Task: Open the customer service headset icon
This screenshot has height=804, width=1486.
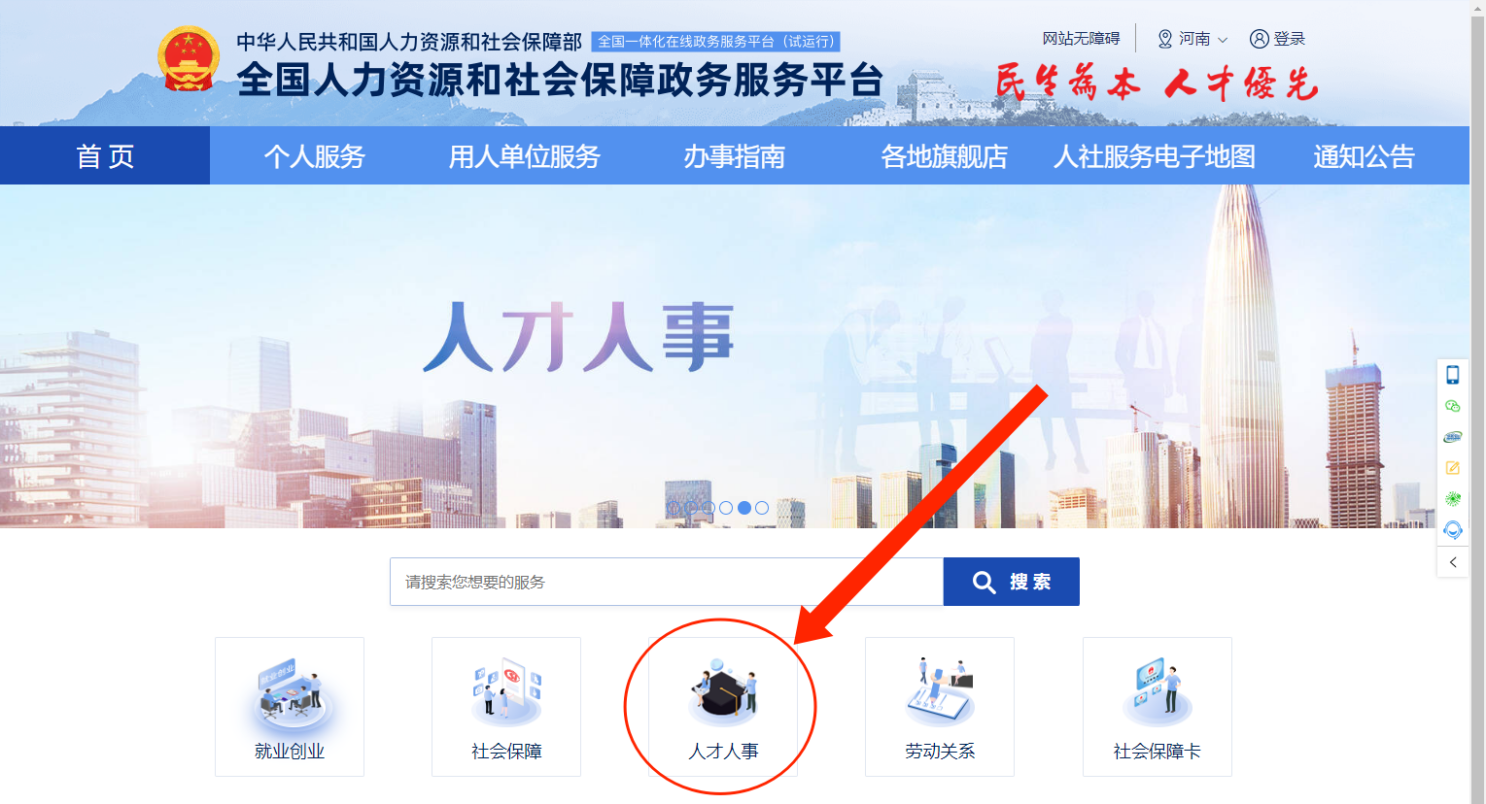Action: pyautogui.click(x=1453, y=530)
